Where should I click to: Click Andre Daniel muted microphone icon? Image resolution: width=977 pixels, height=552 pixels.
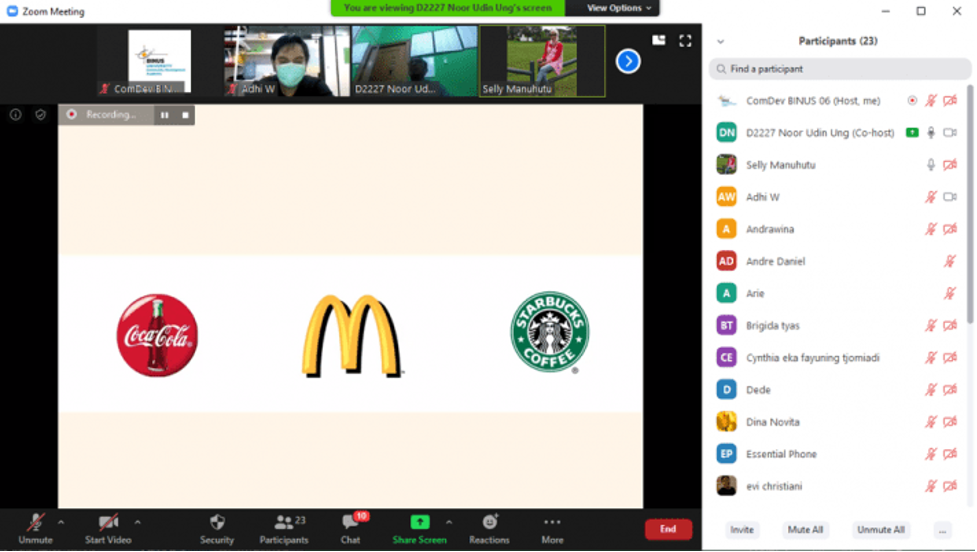point(950,261)
